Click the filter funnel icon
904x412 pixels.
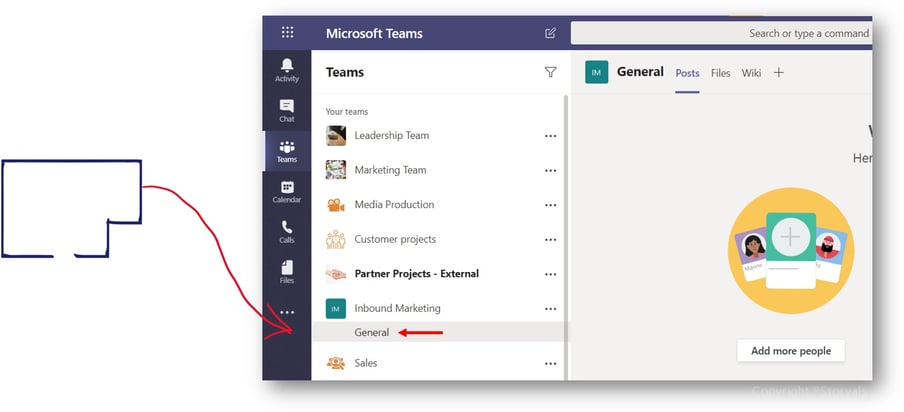click(x=551, y=72)
